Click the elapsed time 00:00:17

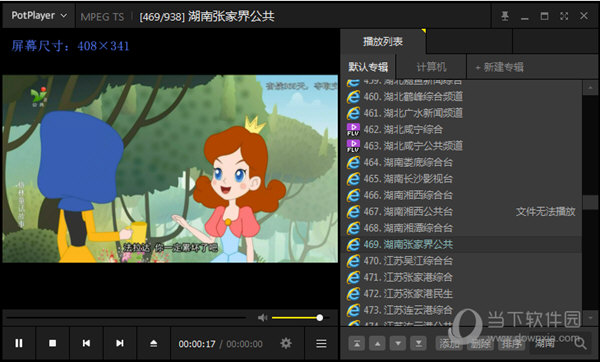197,344
